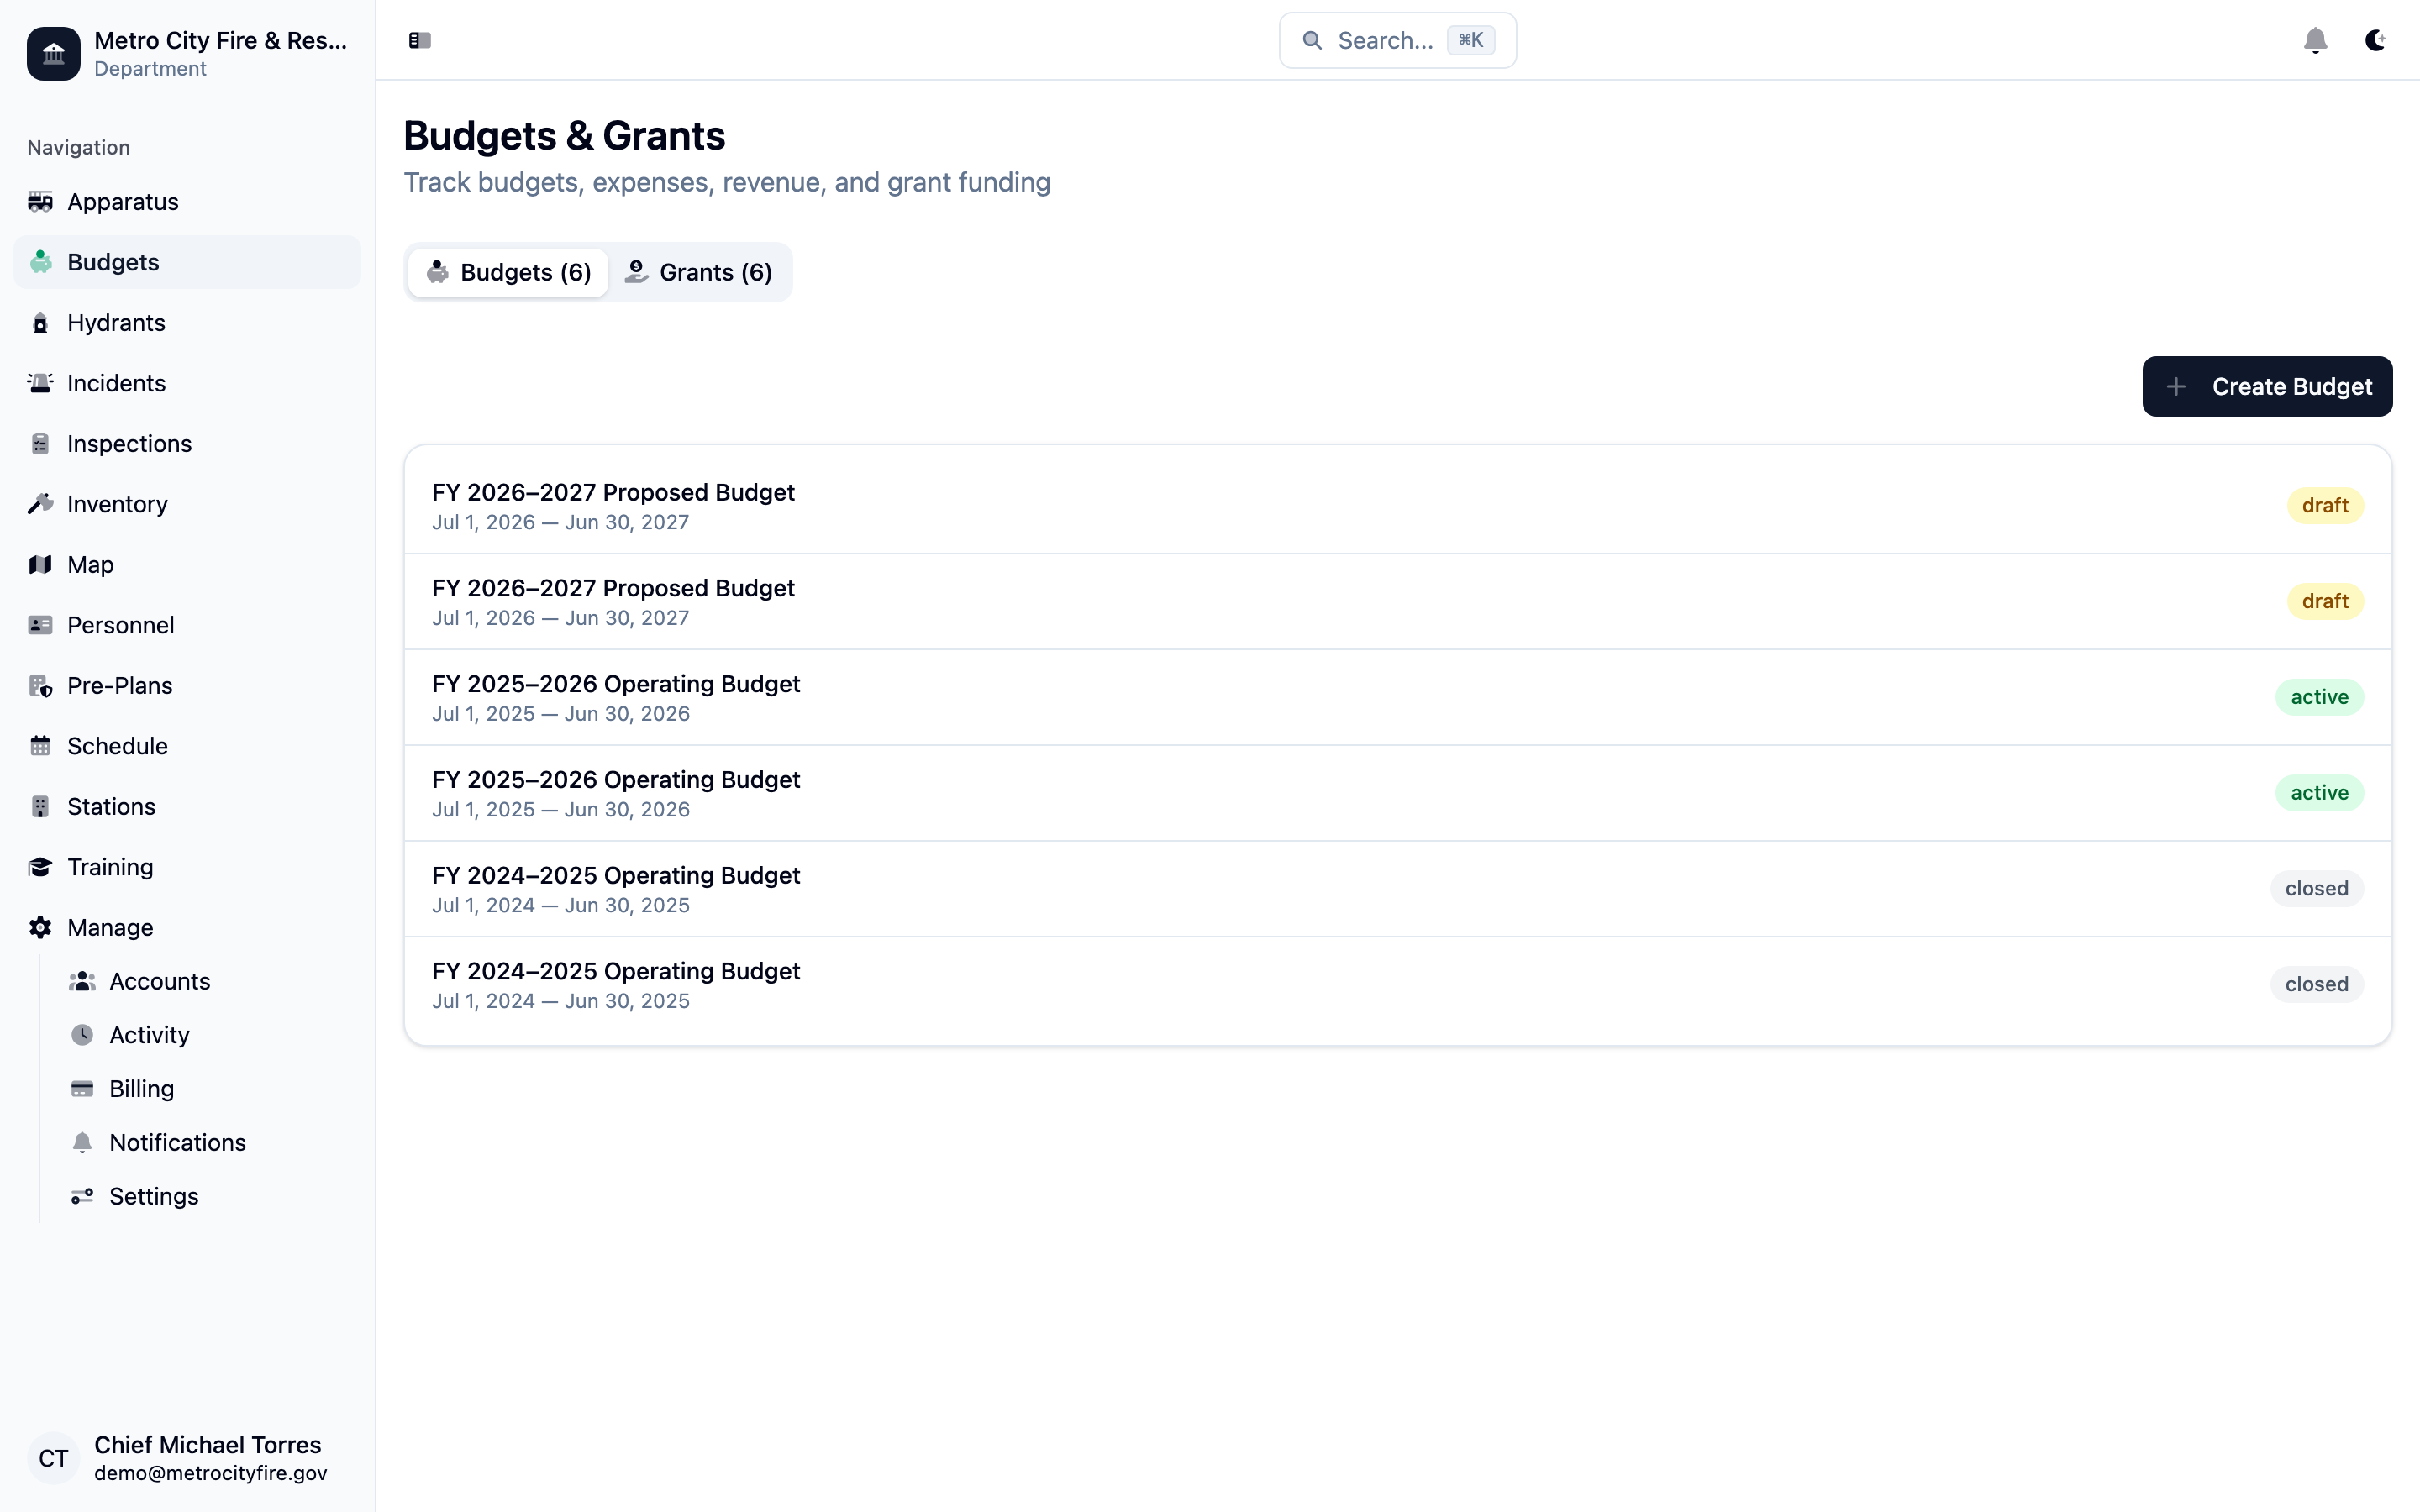Click the notifications bell in top bar
Image resolution: width=2420 pixels, height=1512 pixels.
coord(2315,40)
